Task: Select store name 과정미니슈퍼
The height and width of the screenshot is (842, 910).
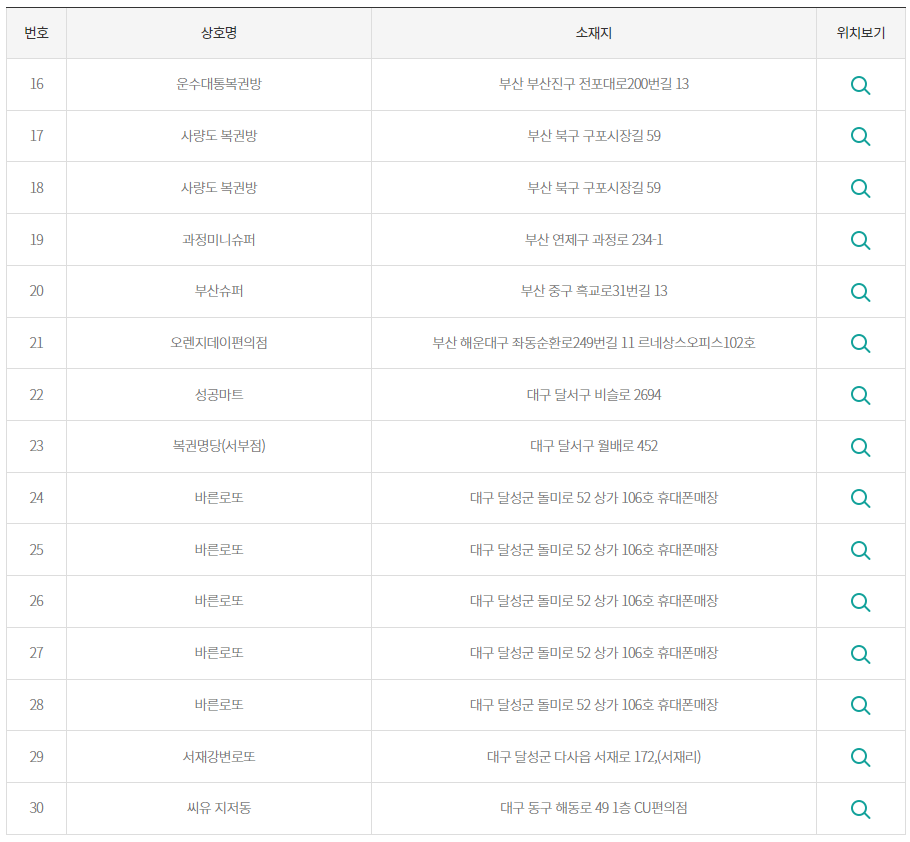Action: click(x=219, y=240)
